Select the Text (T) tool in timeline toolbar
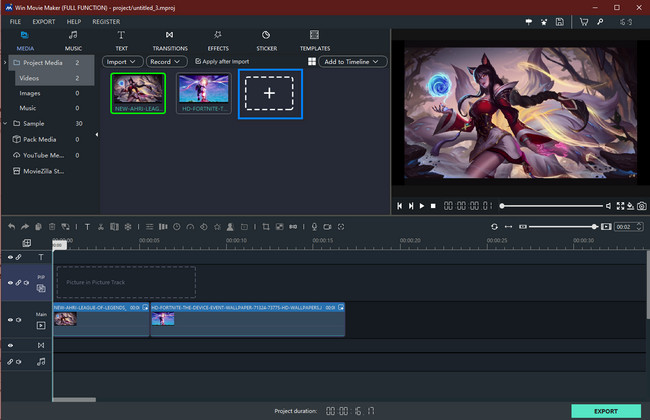650x420 pixels. pos(87,227)
